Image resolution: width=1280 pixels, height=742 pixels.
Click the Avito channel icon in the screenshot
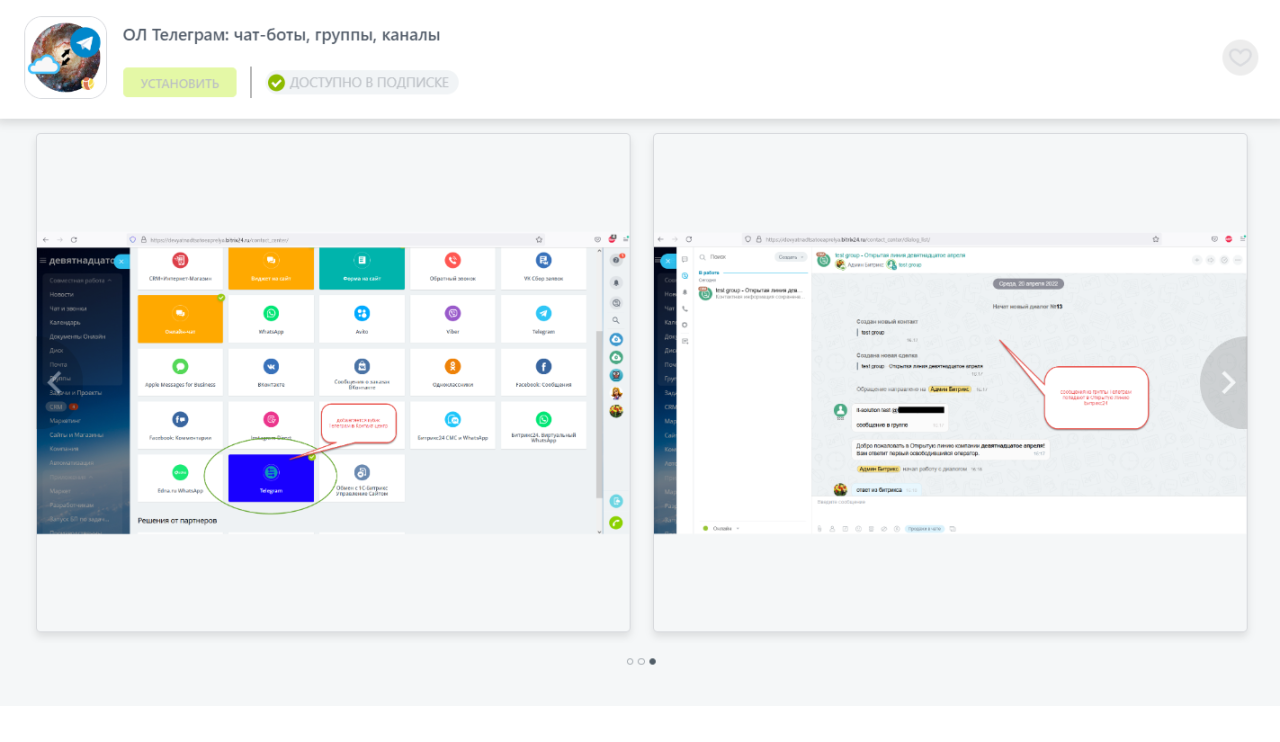362,314
